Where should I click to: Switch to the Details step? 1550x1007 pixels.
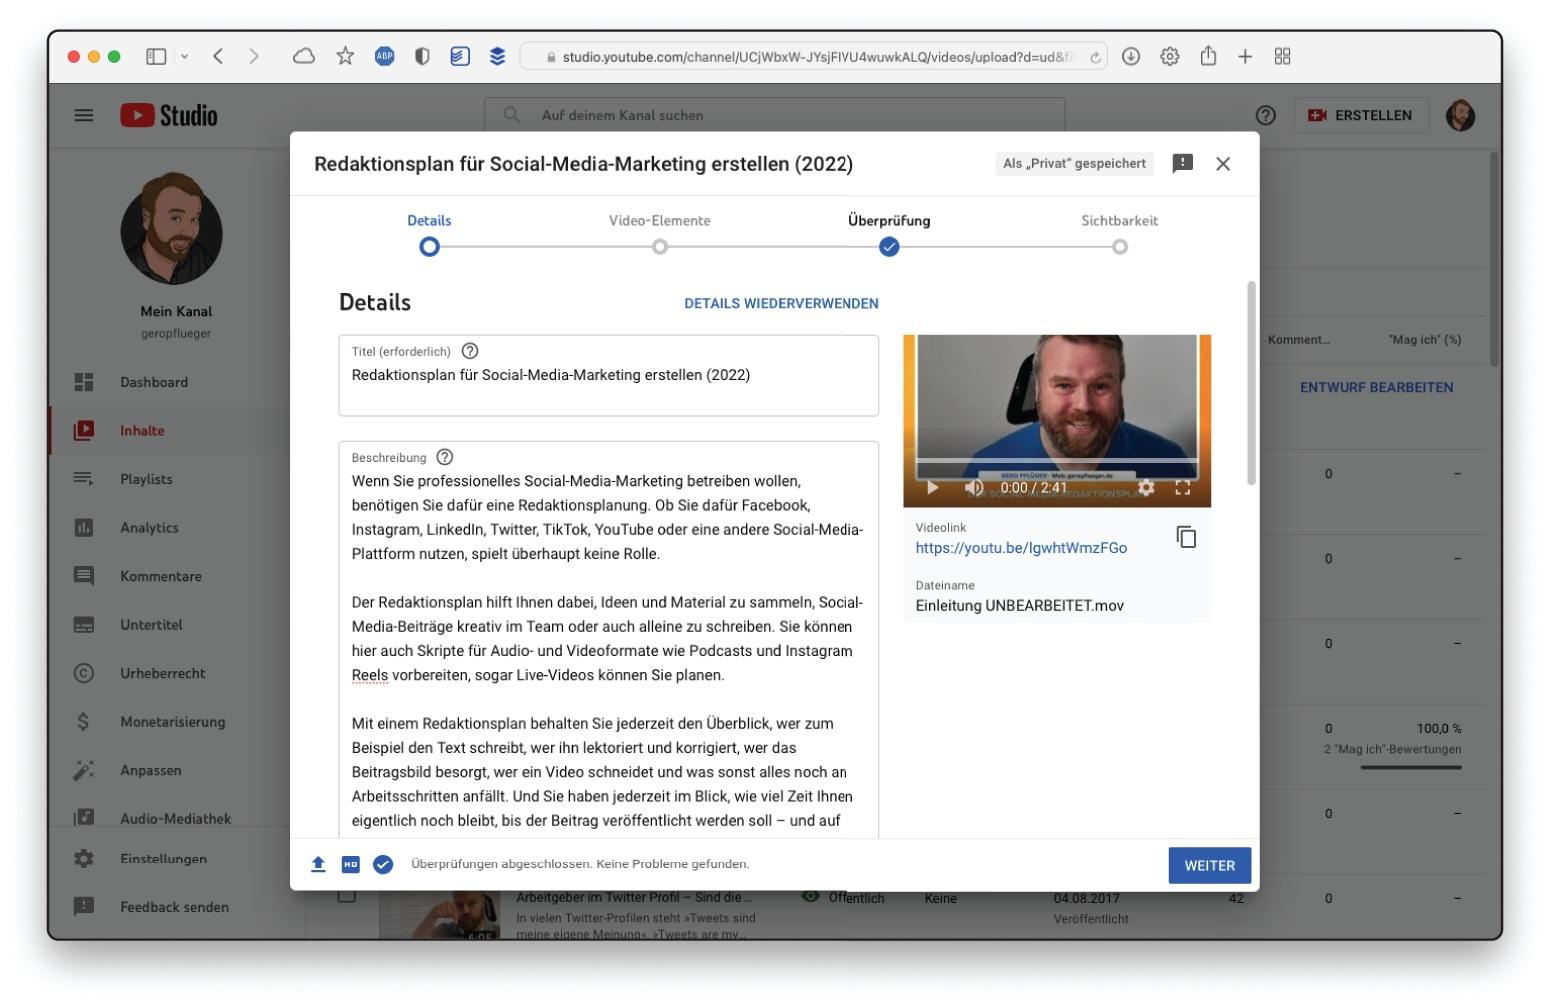click(429, 234)
